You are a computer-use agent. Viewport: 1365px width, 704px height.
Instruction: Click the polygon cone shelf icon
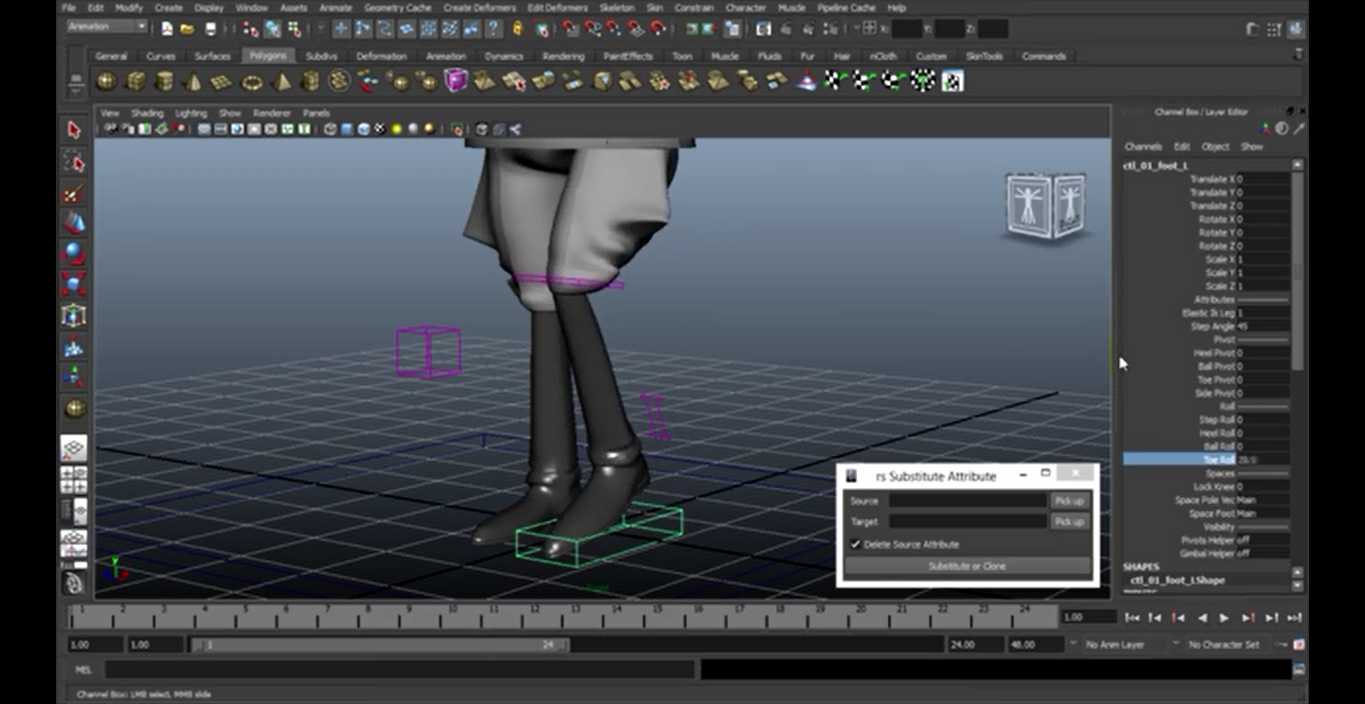pos(193,81)
